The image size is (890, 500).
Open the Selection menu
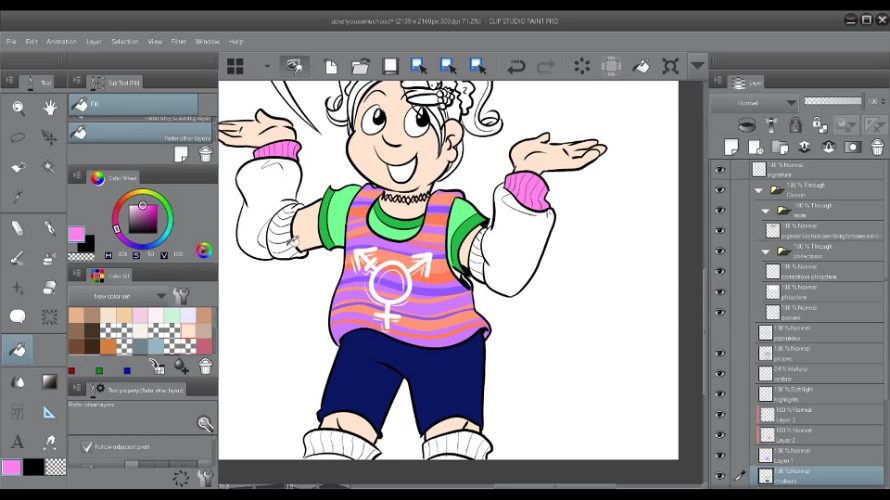124,41
